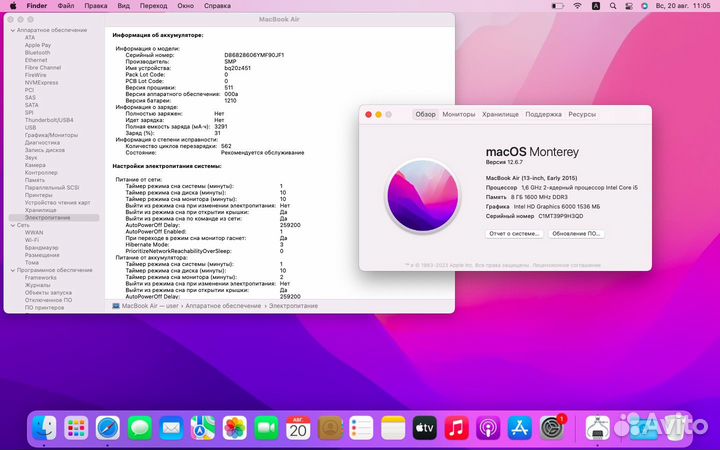The image size is (720, 450).
Task: Click the Обновление ПО... button
Action: (576, 234)
